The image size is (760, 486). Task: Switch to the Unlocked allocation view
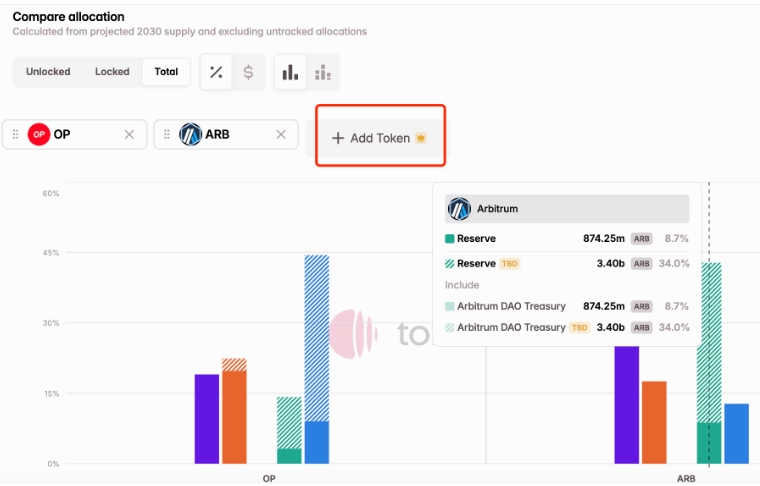click(x=48, y=72)
